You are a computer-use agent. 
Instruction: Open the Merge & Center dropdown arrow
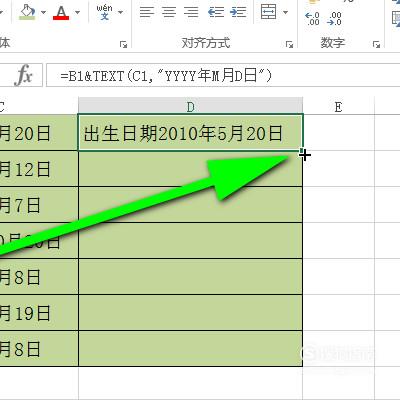point(285,13)
